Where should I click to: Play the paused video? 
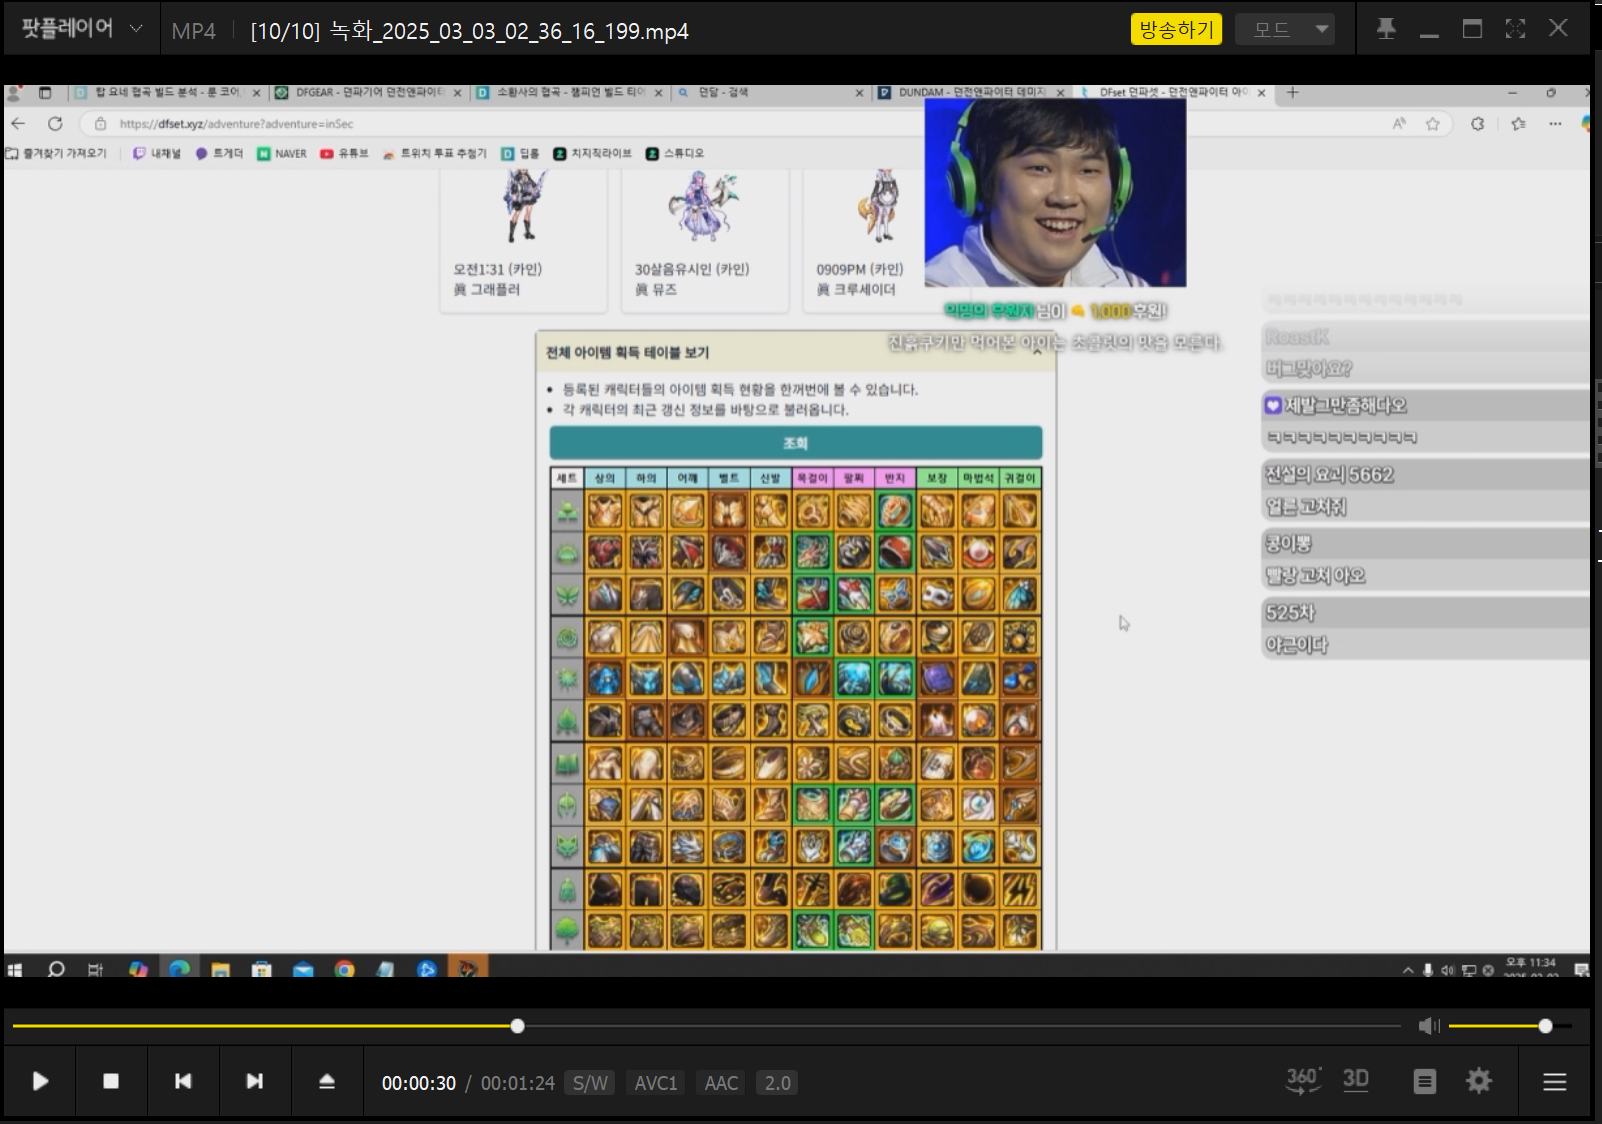(40, 1081)
